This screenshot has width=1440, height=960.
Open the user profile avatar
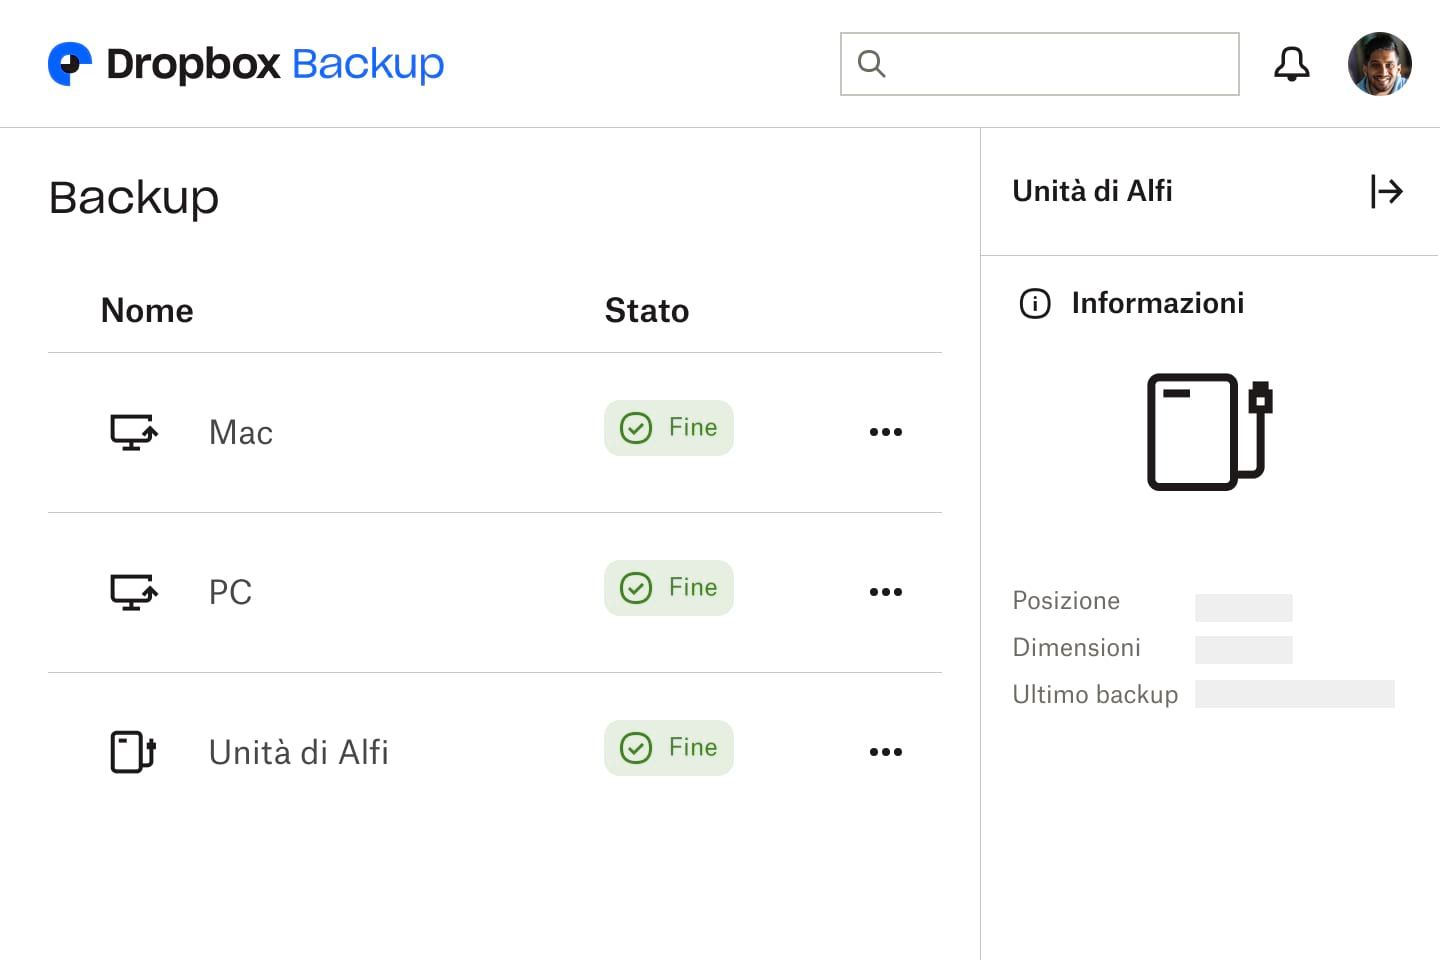click(x=1379, y=64)
